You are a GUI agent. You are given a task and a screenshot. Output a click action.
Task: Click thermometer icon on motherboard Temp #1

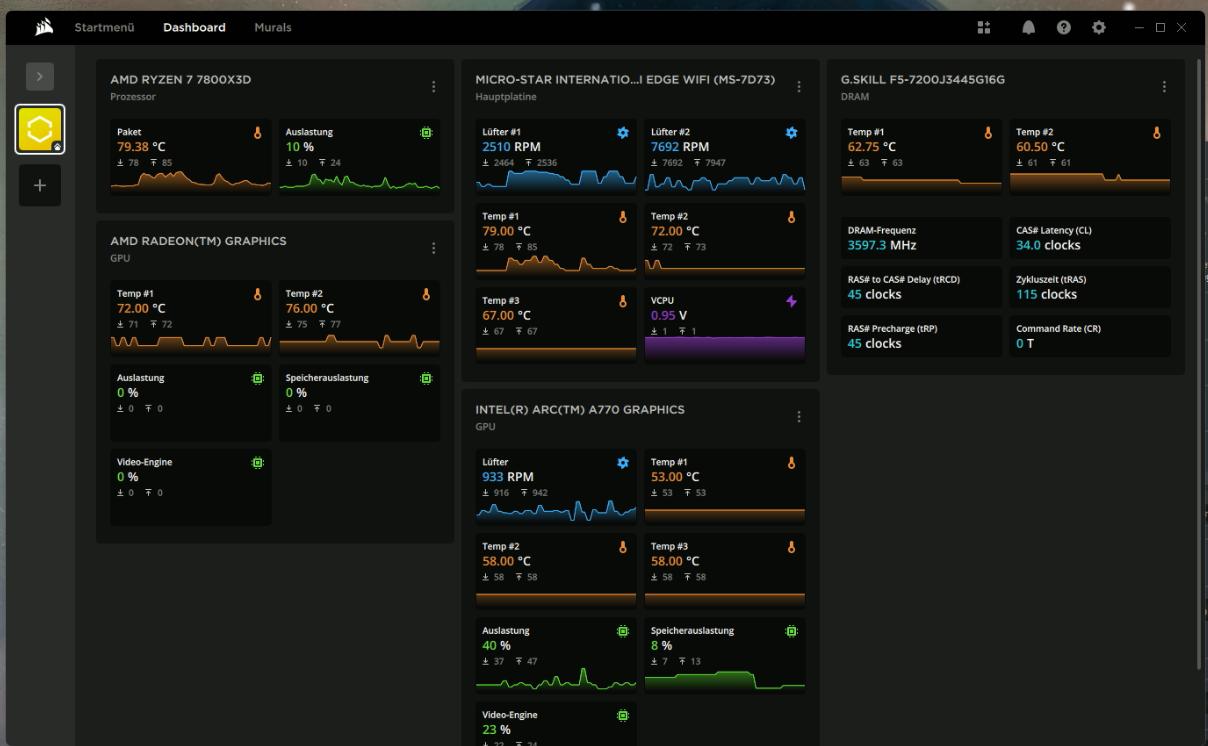tap(623, 216)
